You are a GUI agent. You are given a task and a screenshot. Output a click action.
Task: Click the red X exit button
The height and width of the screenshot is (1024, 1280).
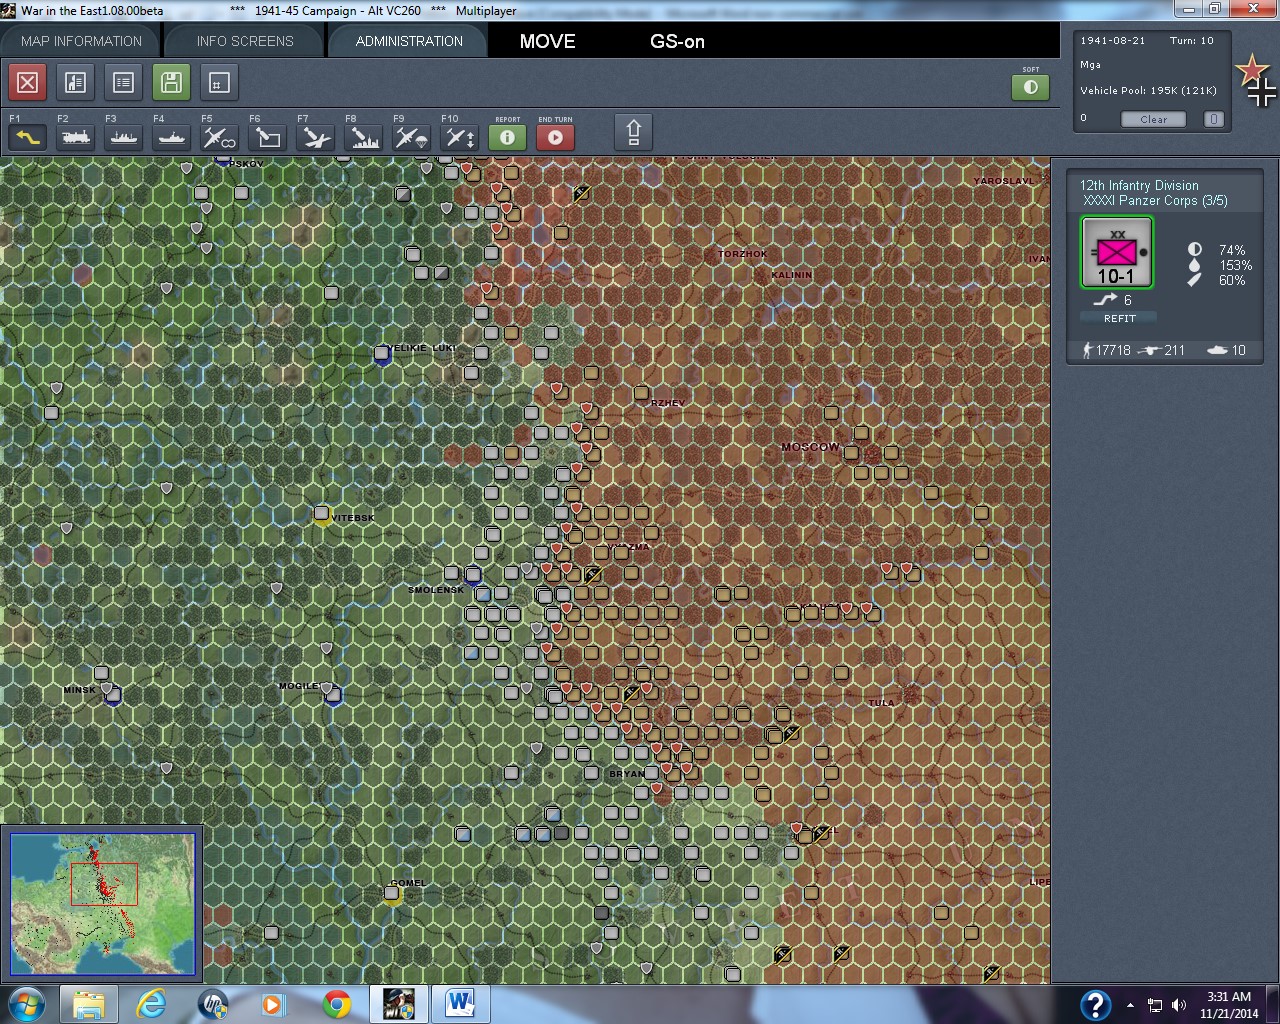[x=28, y=82]
